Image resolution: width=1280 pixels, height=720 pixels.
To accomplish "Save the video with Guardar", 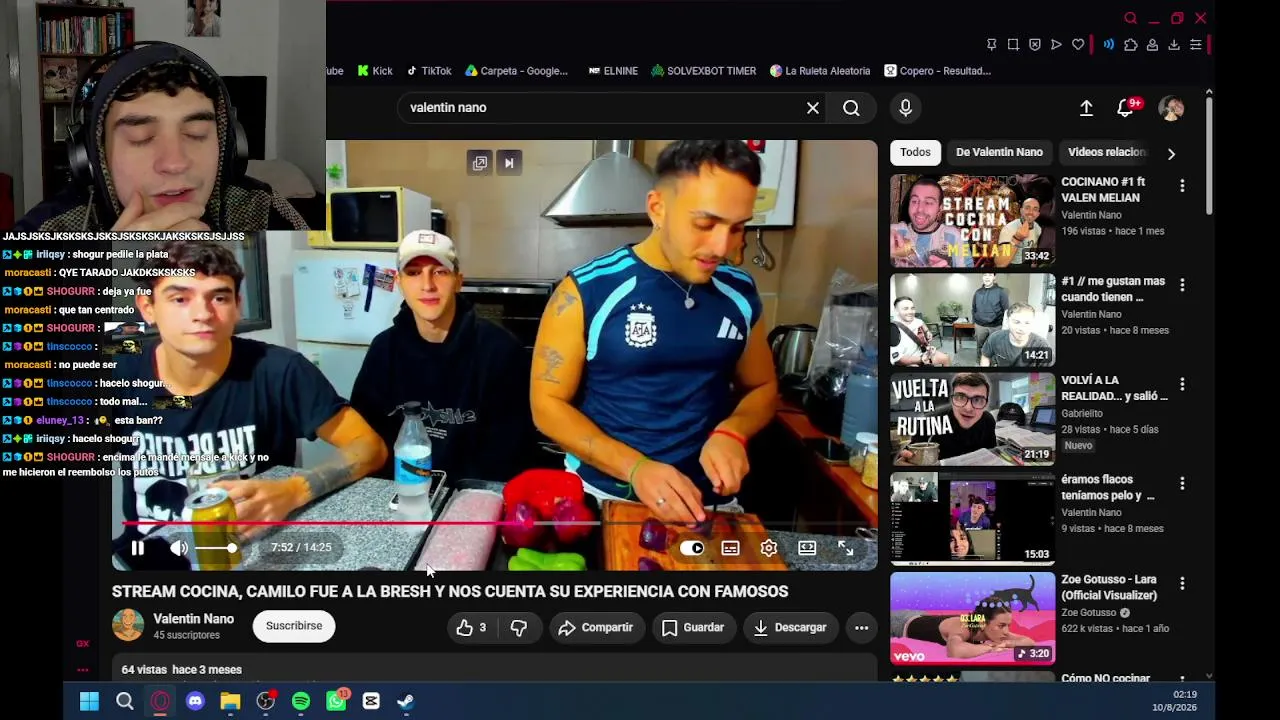I will click(693, 628).
